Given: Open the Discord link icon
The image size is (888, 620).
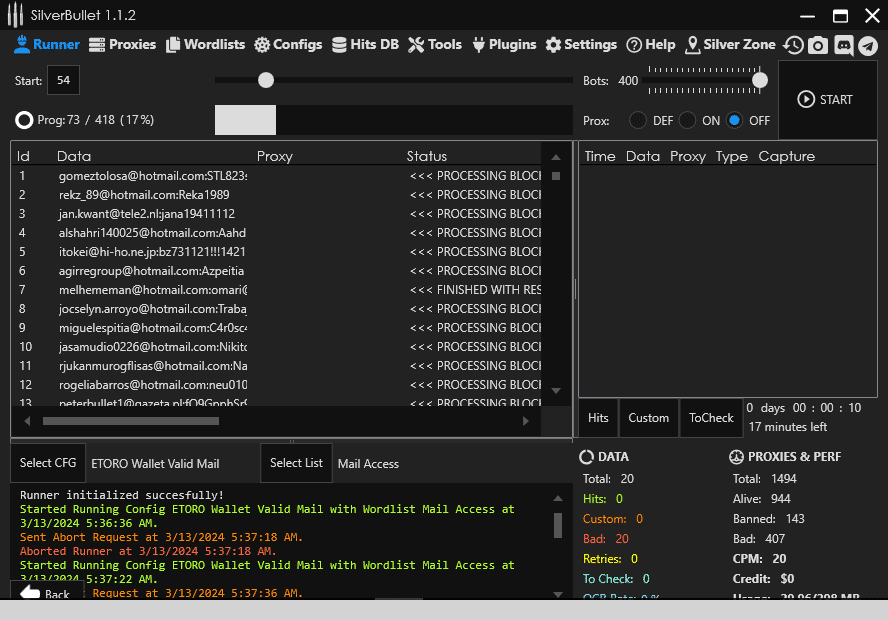Looking at the screenshot, I should tap(843, 45).
